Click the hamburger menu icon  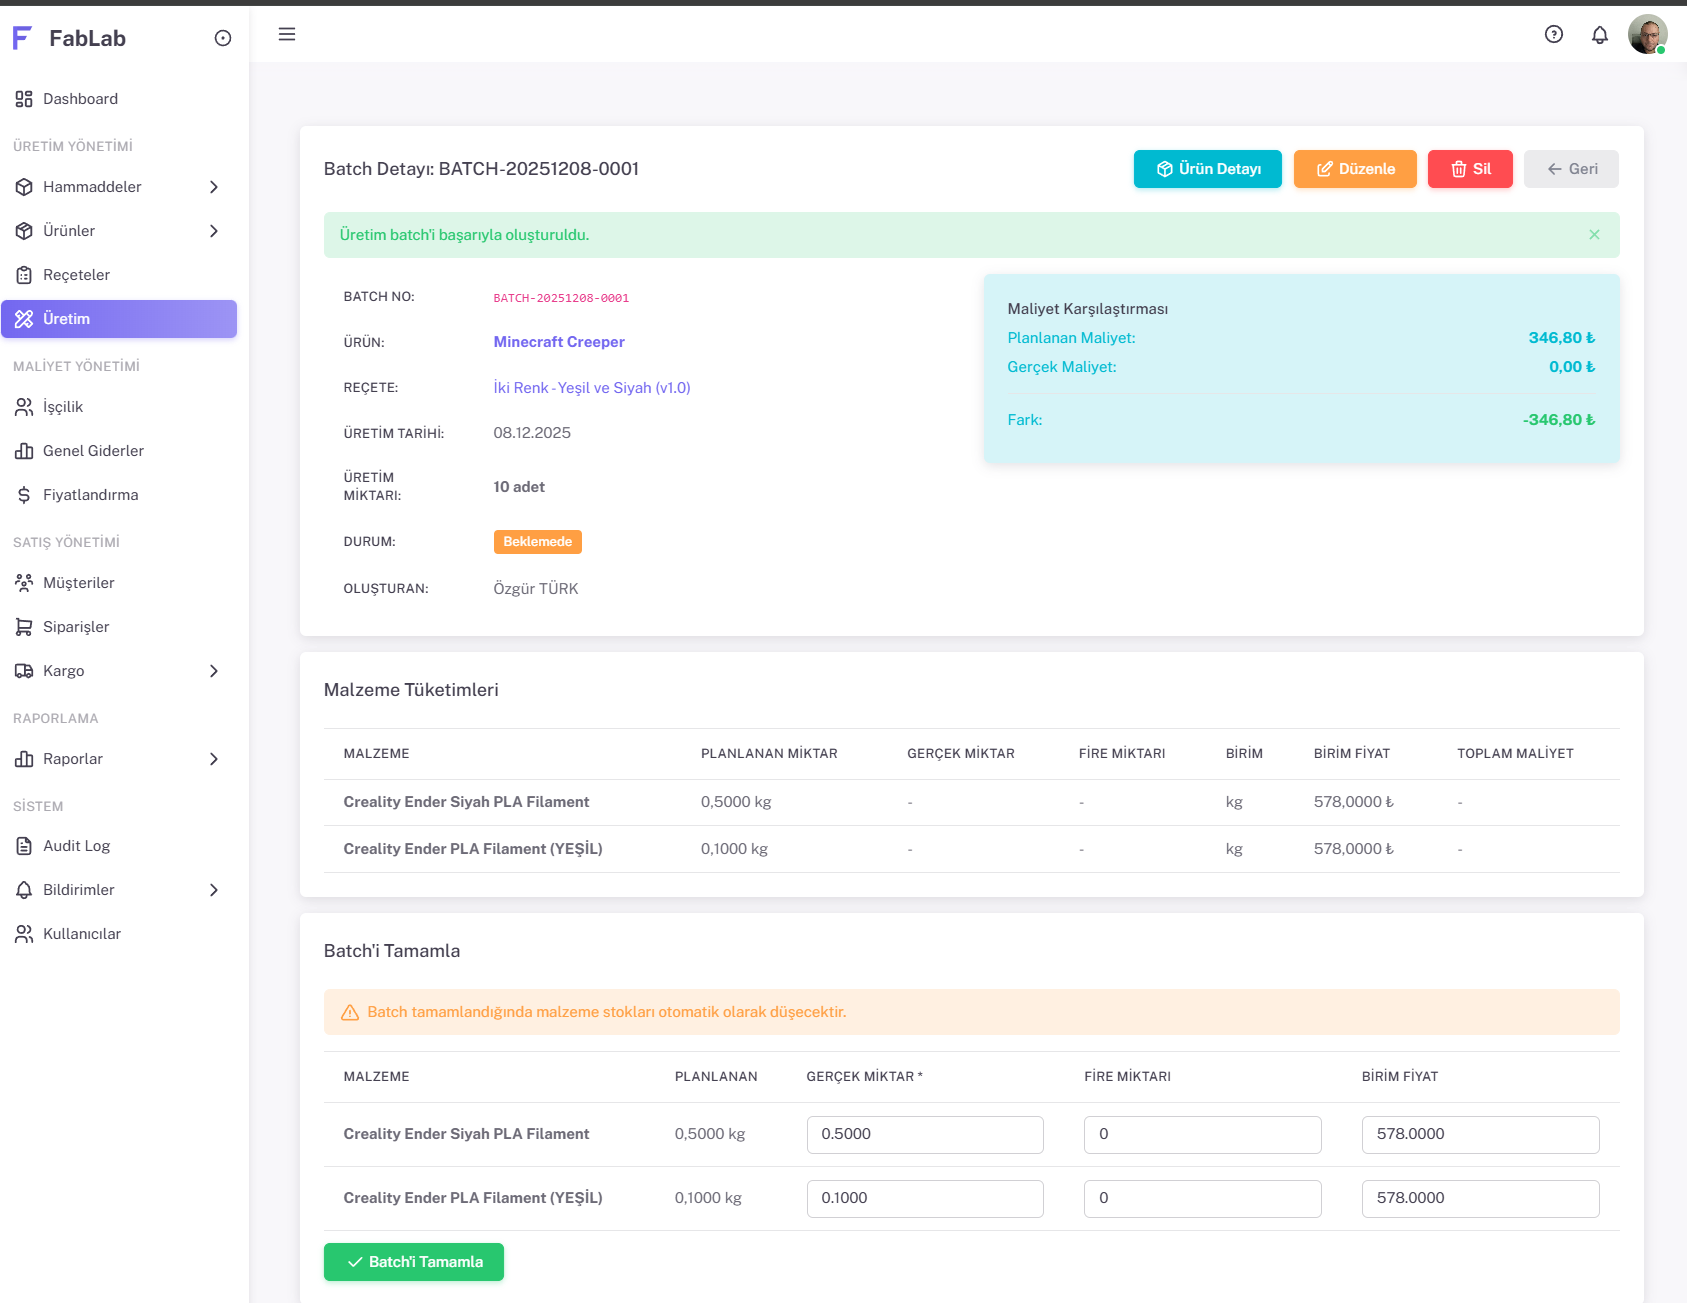(x=287, y=35)
